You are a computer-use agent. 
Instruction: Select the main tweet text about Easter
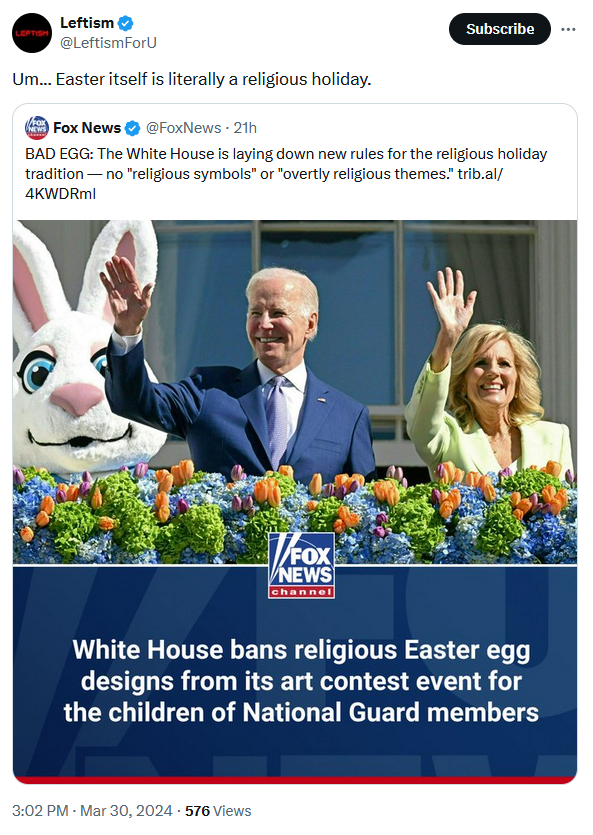click(192, 79)
